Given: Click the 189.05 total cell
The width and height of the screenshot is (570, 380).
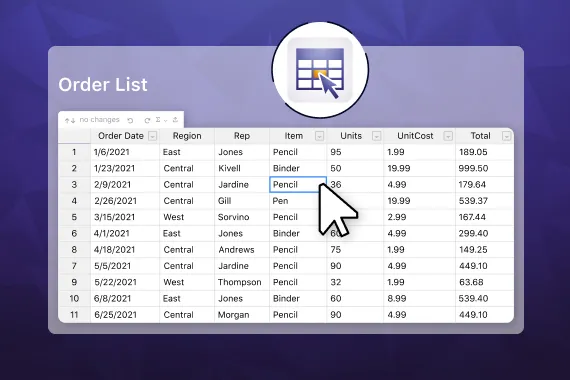Looking at the screenshot, I should coord(485,152).
